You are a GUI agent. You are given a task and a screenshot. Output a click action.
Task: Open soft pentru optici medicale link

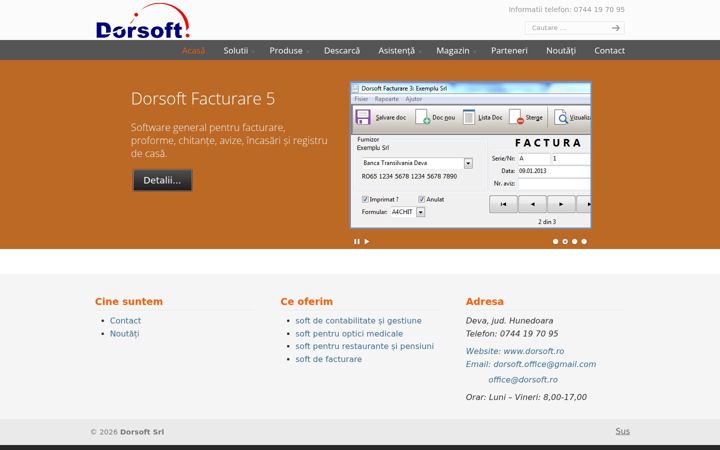tap(349, 333)
